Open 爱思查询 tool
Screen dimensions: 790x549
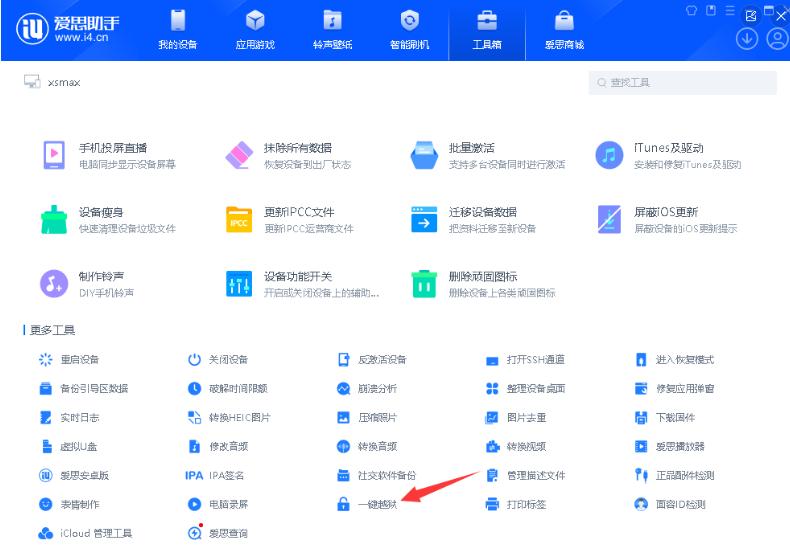(x=218, y=533)
